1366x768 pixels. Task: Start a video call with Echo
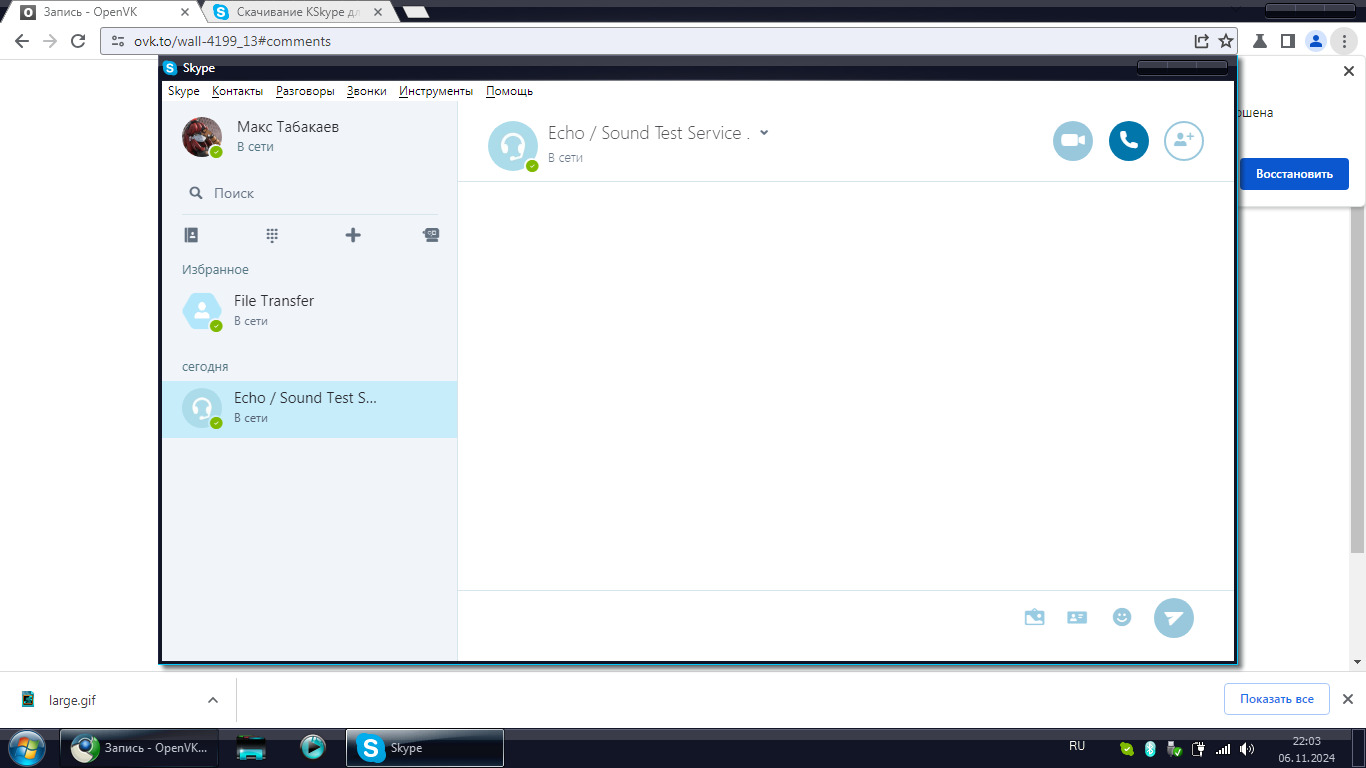(1073, 141)
